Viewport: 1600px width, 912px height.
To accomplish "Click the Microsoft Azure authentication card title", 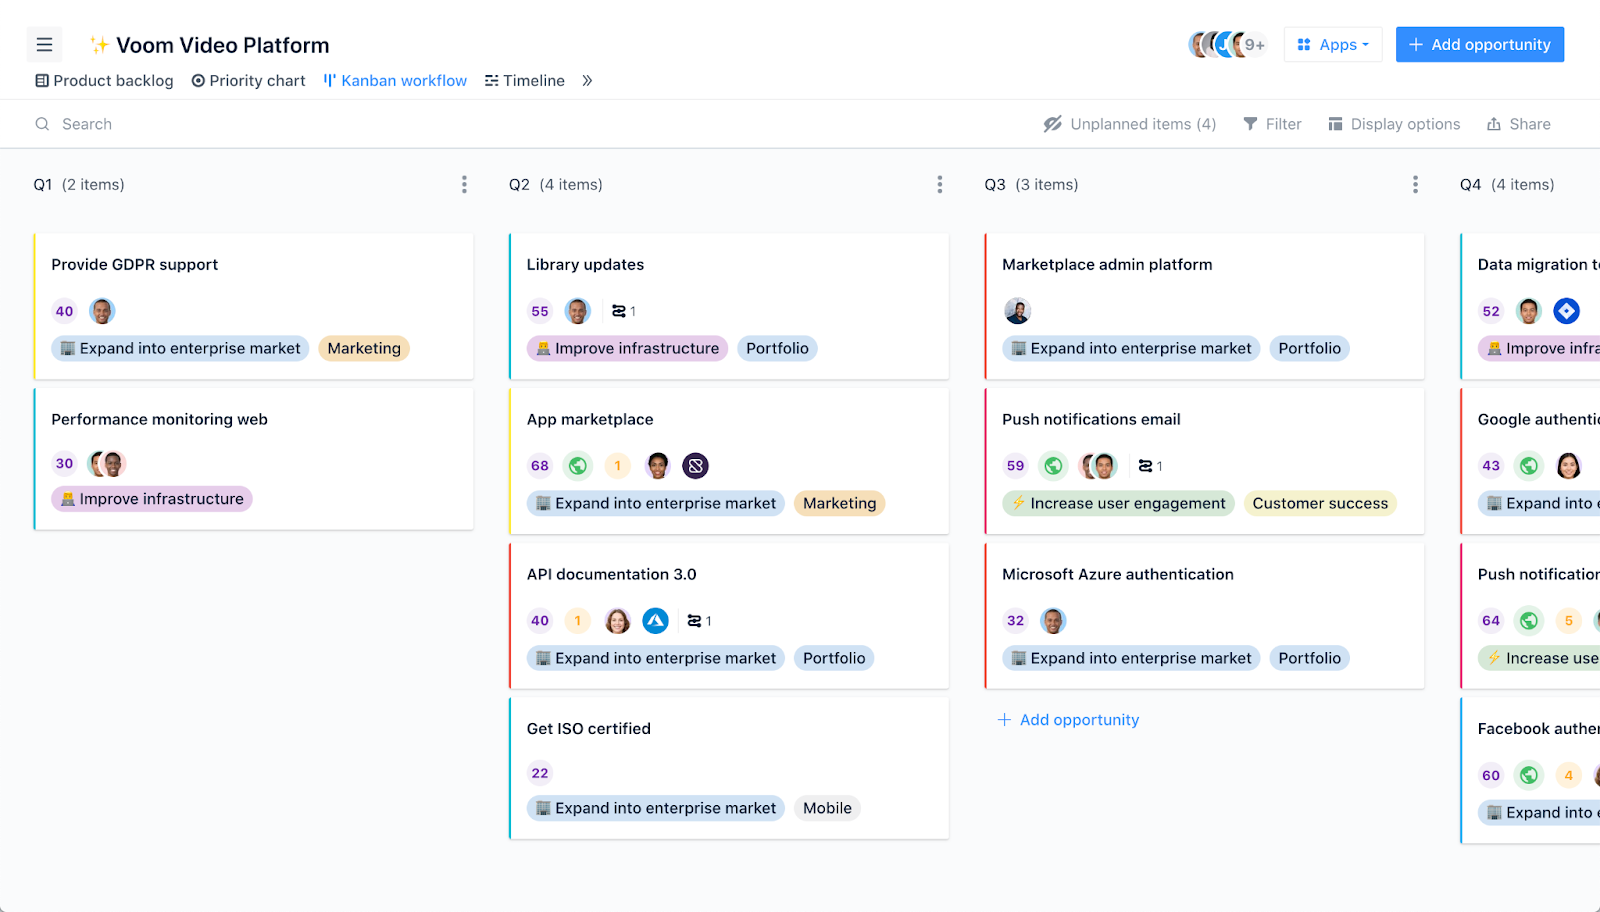I will click(1118, 575).
